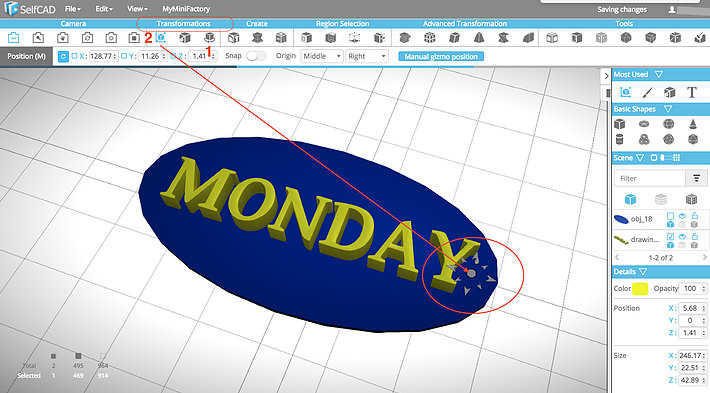This screenshot has height=393, width=710.
Task: Click the Advanced Transformation section header
Action: coord(465,24)
